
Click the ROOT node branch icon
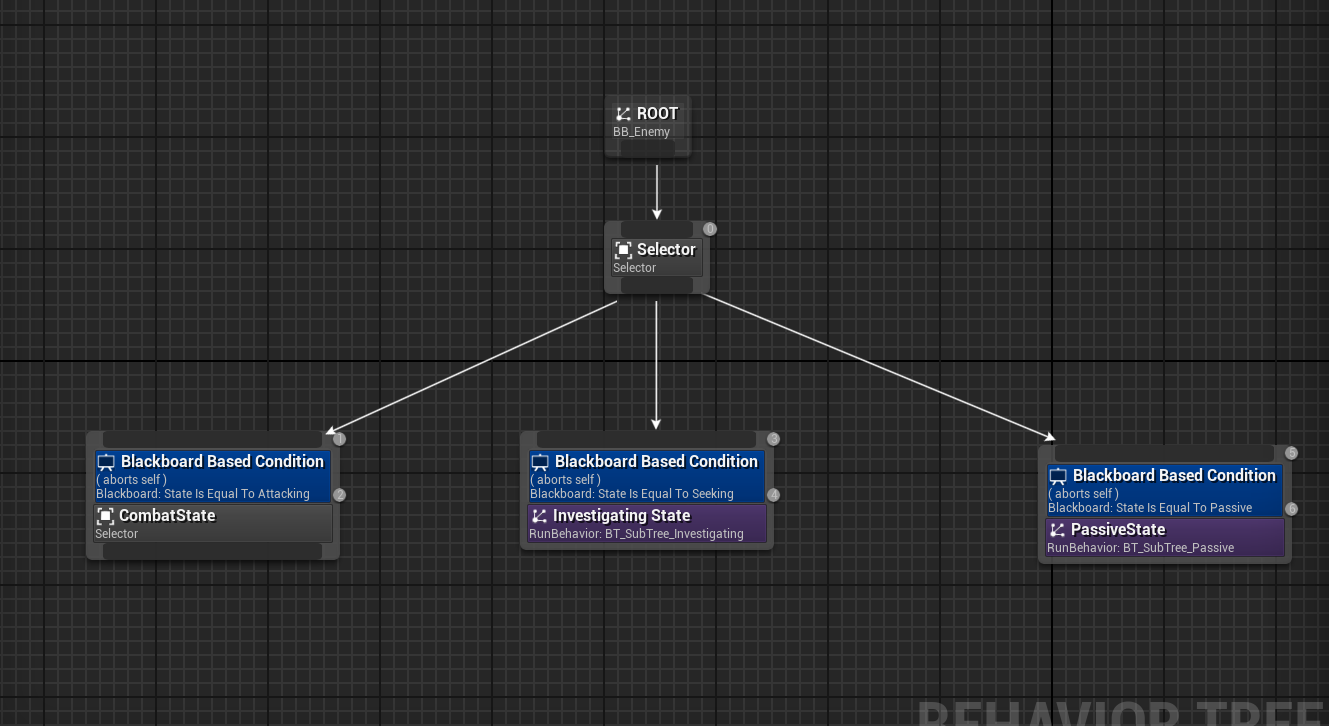(623, 114)
